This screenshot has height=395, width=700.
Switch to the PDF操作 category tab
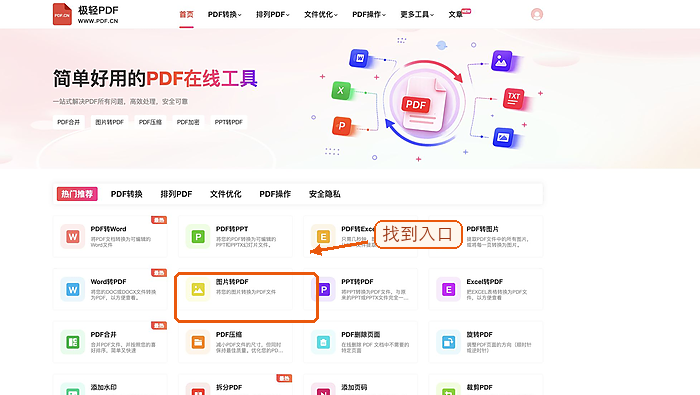coord(275,194)
